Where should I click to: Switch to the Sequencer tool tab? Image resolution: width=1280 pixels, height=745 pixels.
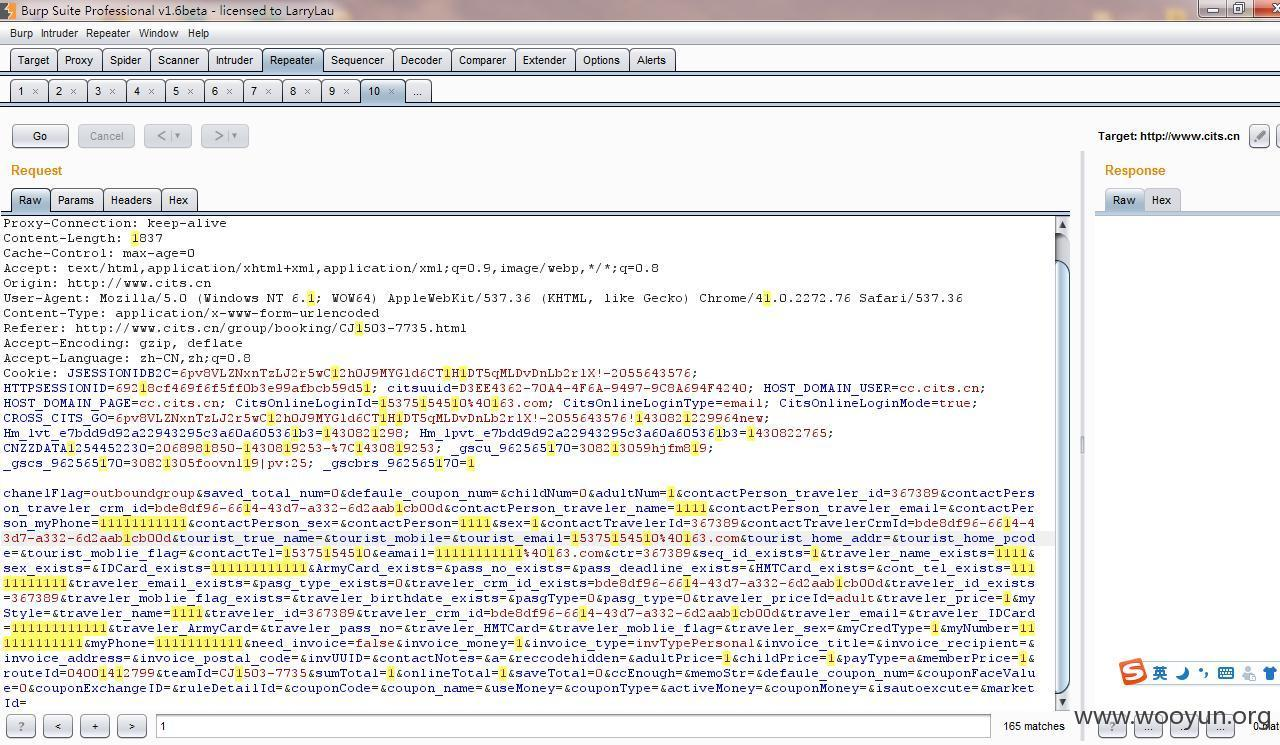pos(357,60)
